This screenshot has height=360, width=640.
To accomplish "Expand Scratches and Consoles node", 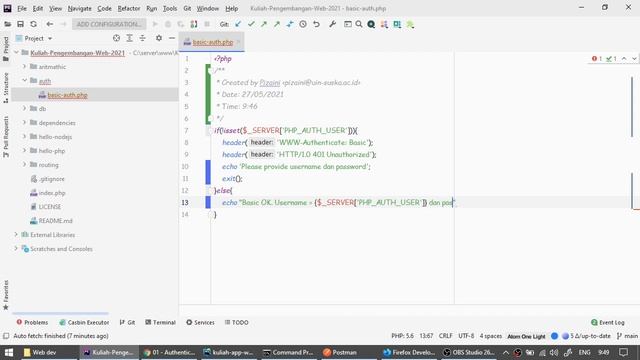I will tap(16, 249).
